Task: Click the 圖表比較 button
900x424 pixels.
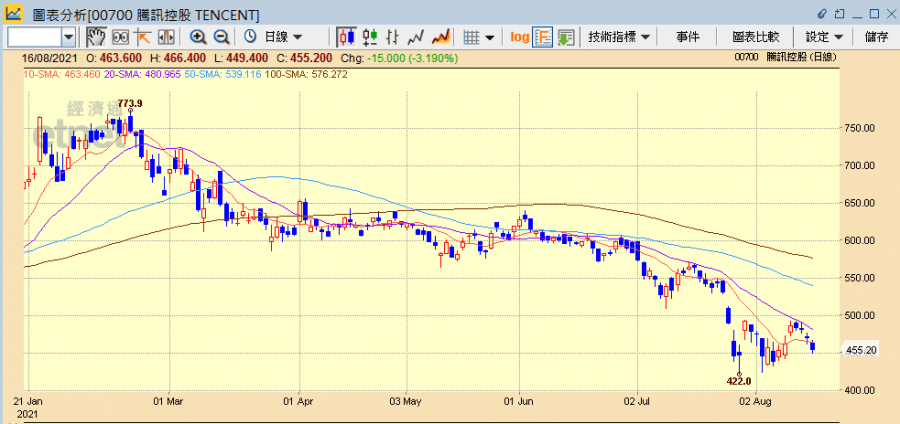Action: [x=755, y=36]
